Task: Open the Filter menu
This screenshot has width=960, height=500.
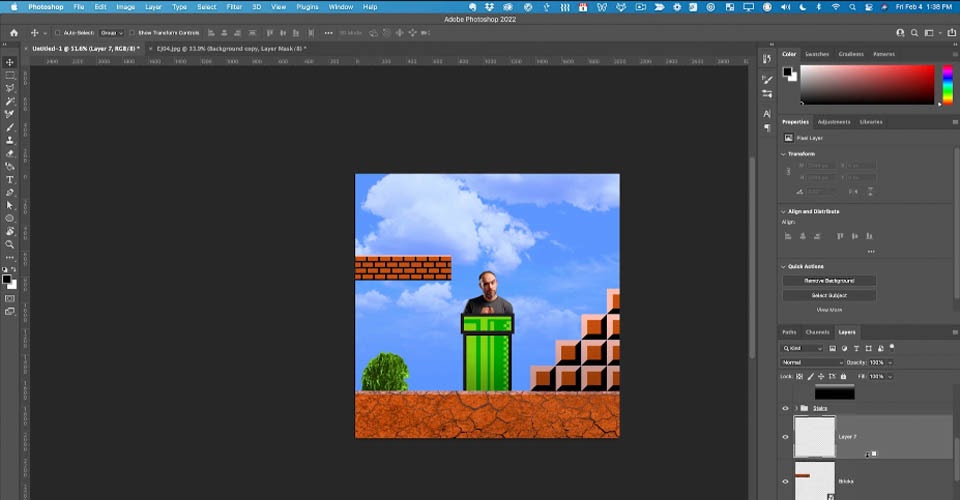Action: pos(234,7)
